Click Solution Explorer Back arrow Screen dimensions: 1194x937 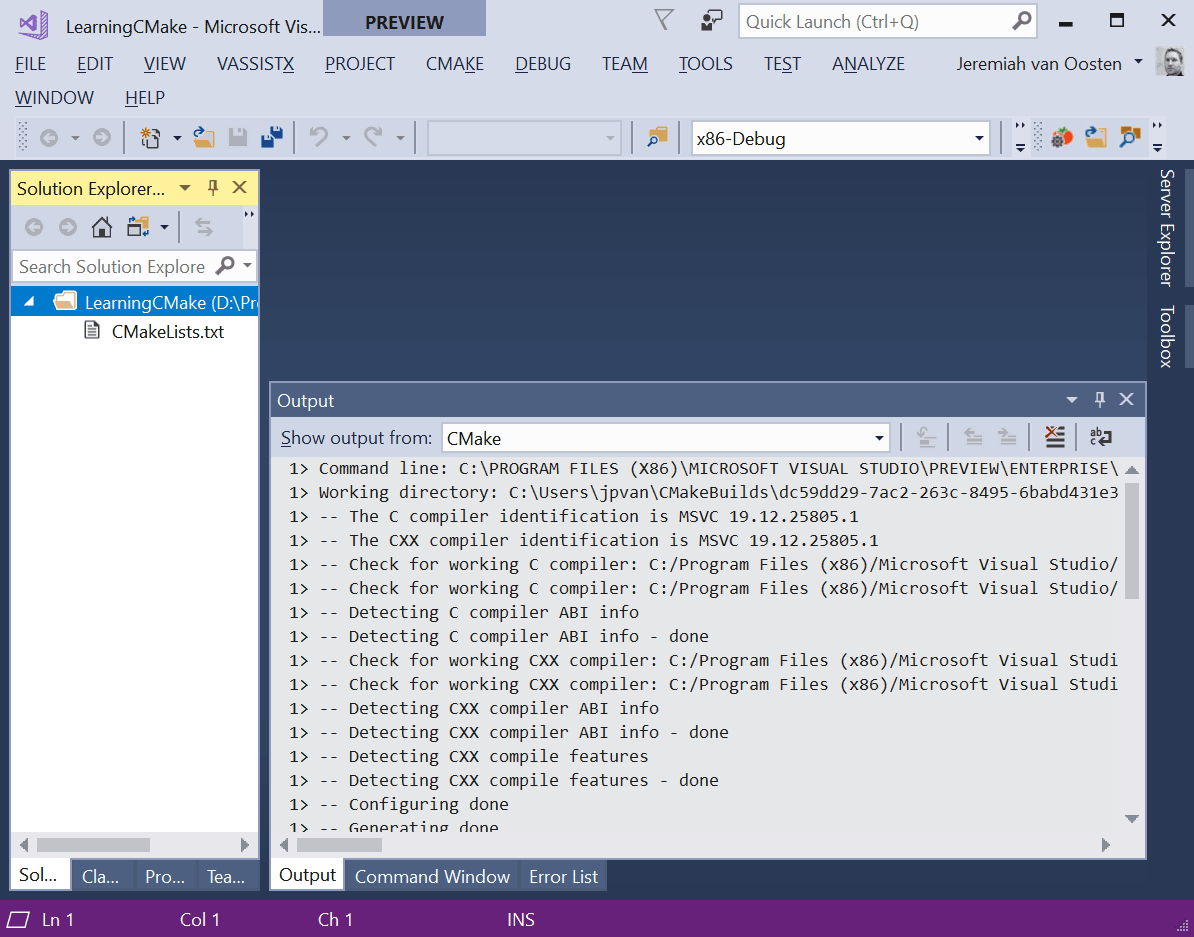coord(34,227)
